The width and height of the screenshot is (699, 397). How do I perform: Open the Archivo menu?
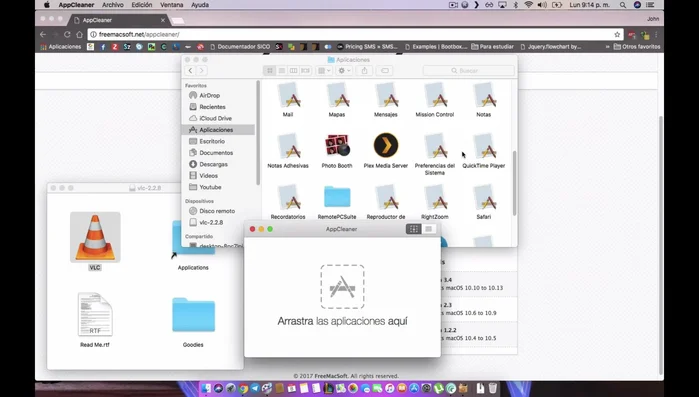[x=113, y=5]
